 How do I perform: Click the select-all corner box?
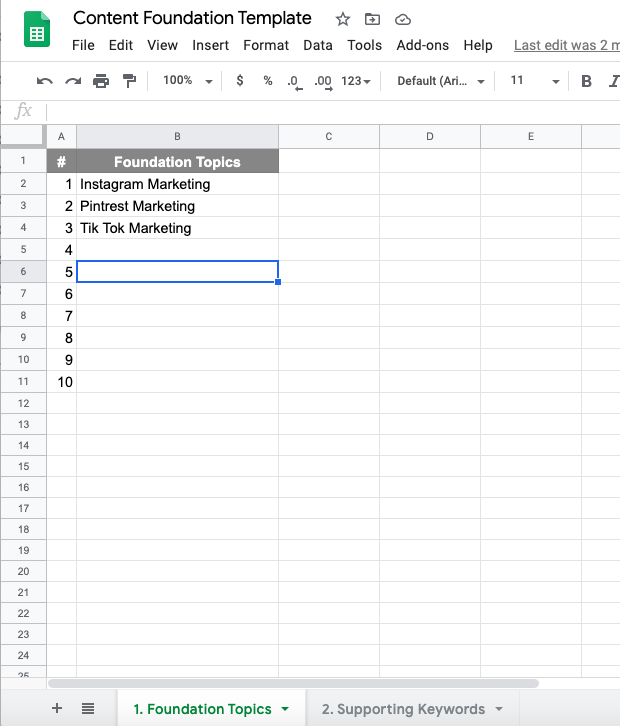(23, 137)
